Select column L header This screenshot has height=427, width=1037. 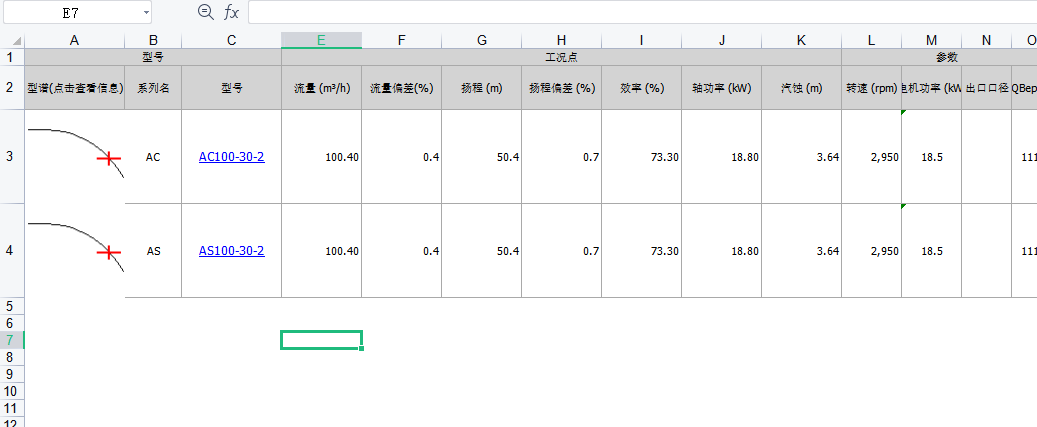pos(872,40)
